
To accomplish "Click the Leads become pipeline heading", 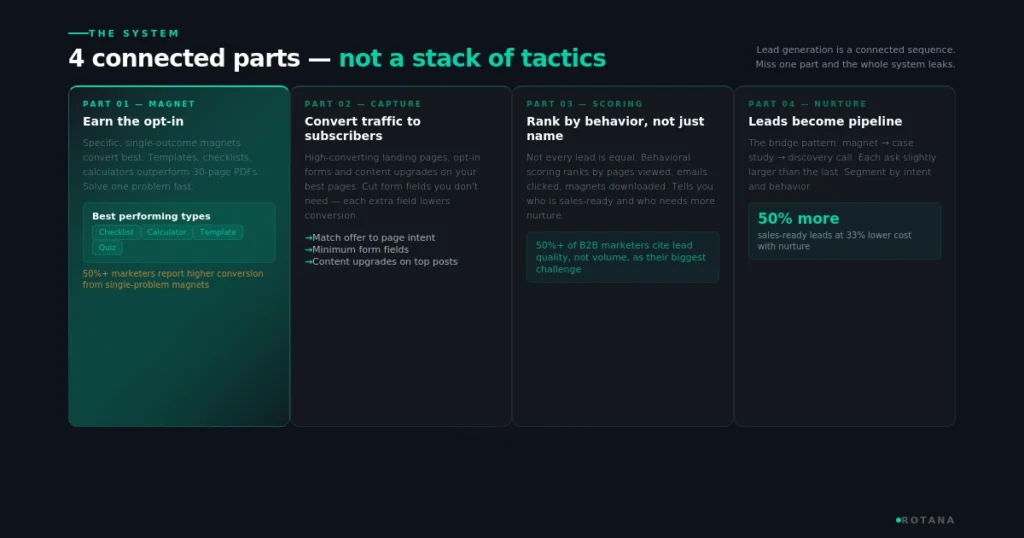I will [825, 121].
